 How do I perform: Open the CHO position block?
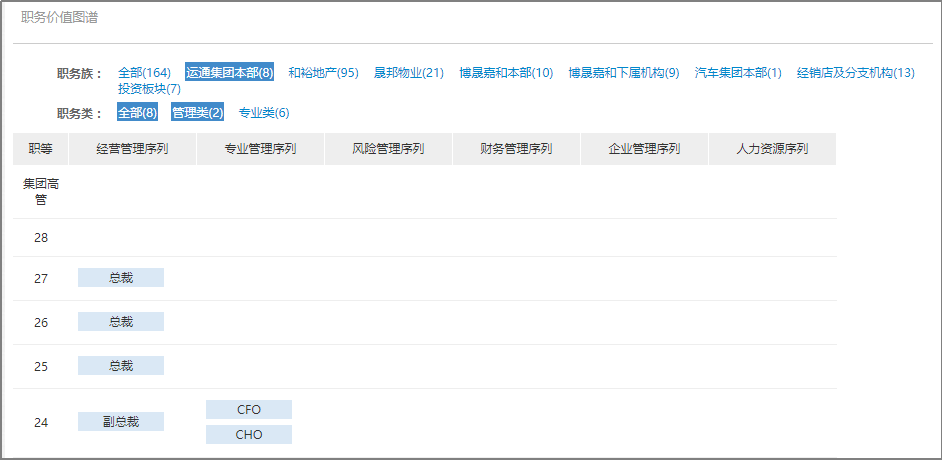click(249, 435)
